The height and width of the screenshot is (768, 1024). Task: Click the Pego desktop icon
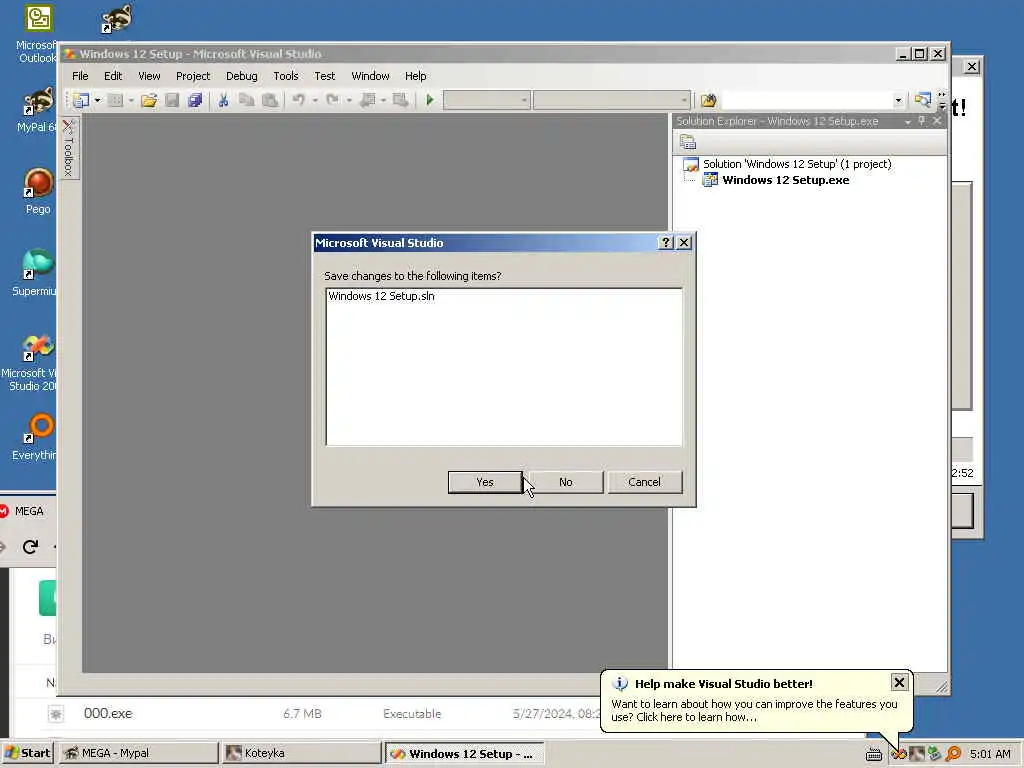click(38, 189)
